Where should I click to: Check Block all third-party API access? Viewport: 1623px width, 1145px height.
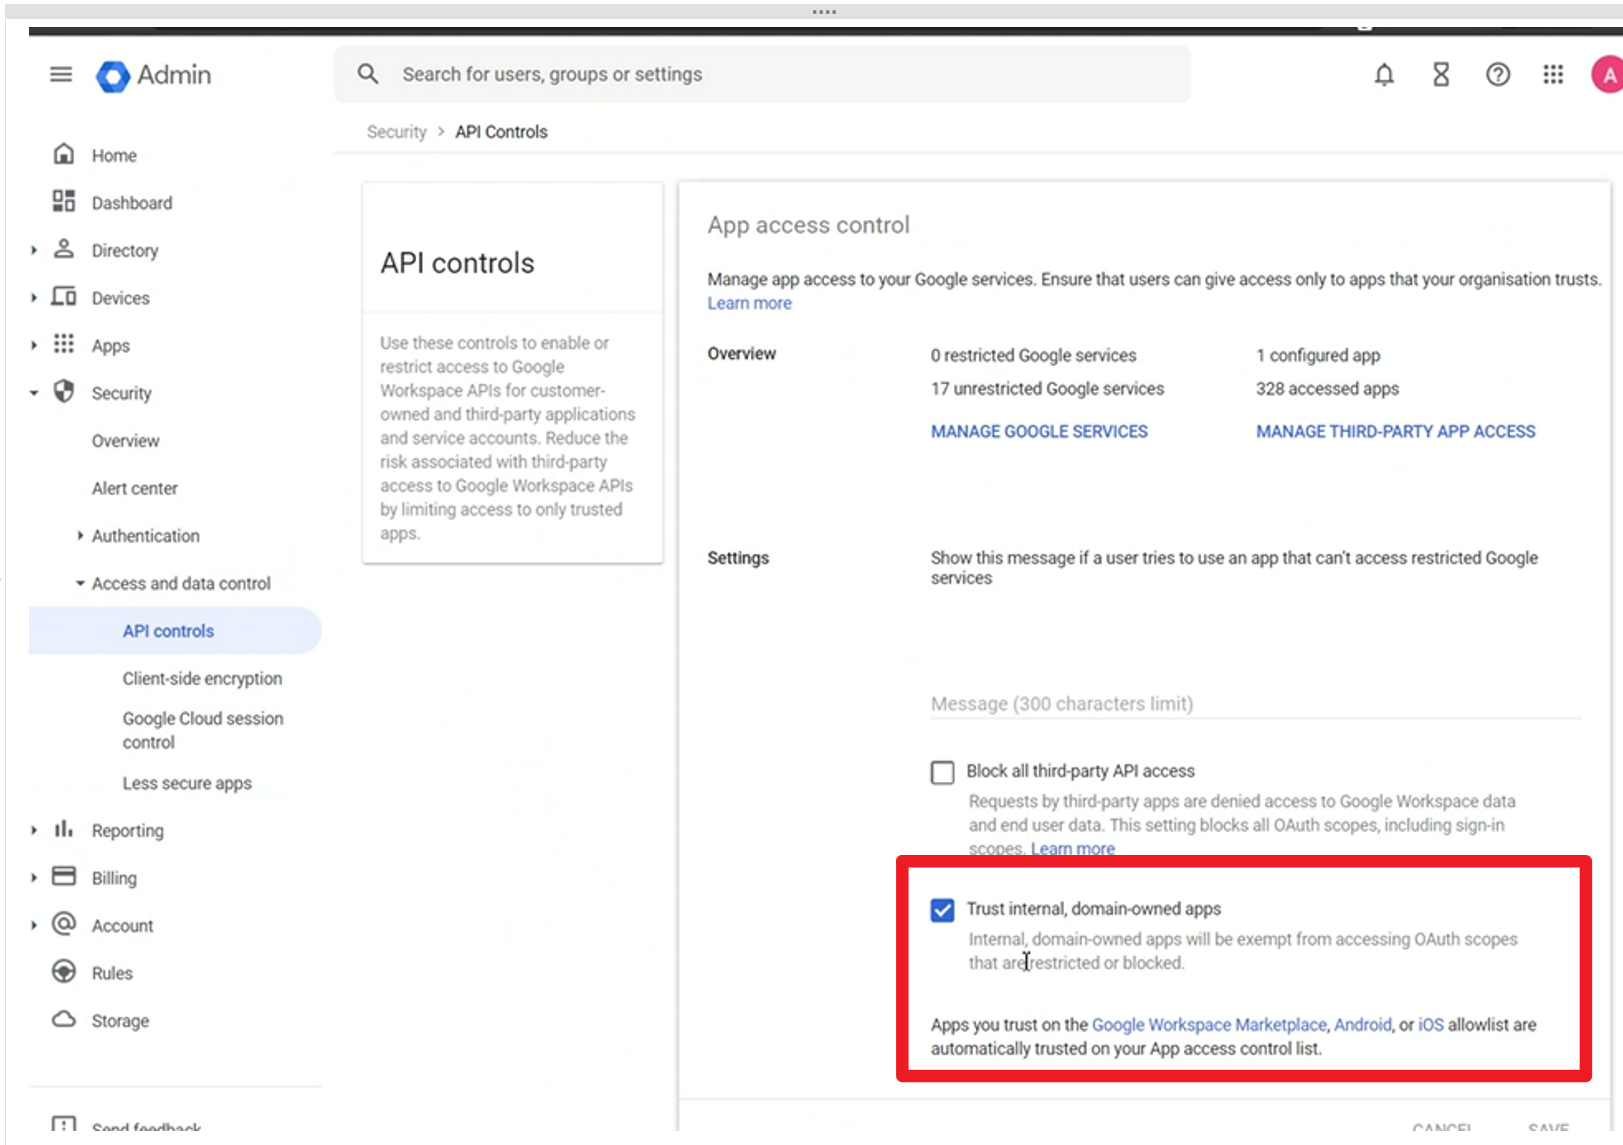(942, 772)
